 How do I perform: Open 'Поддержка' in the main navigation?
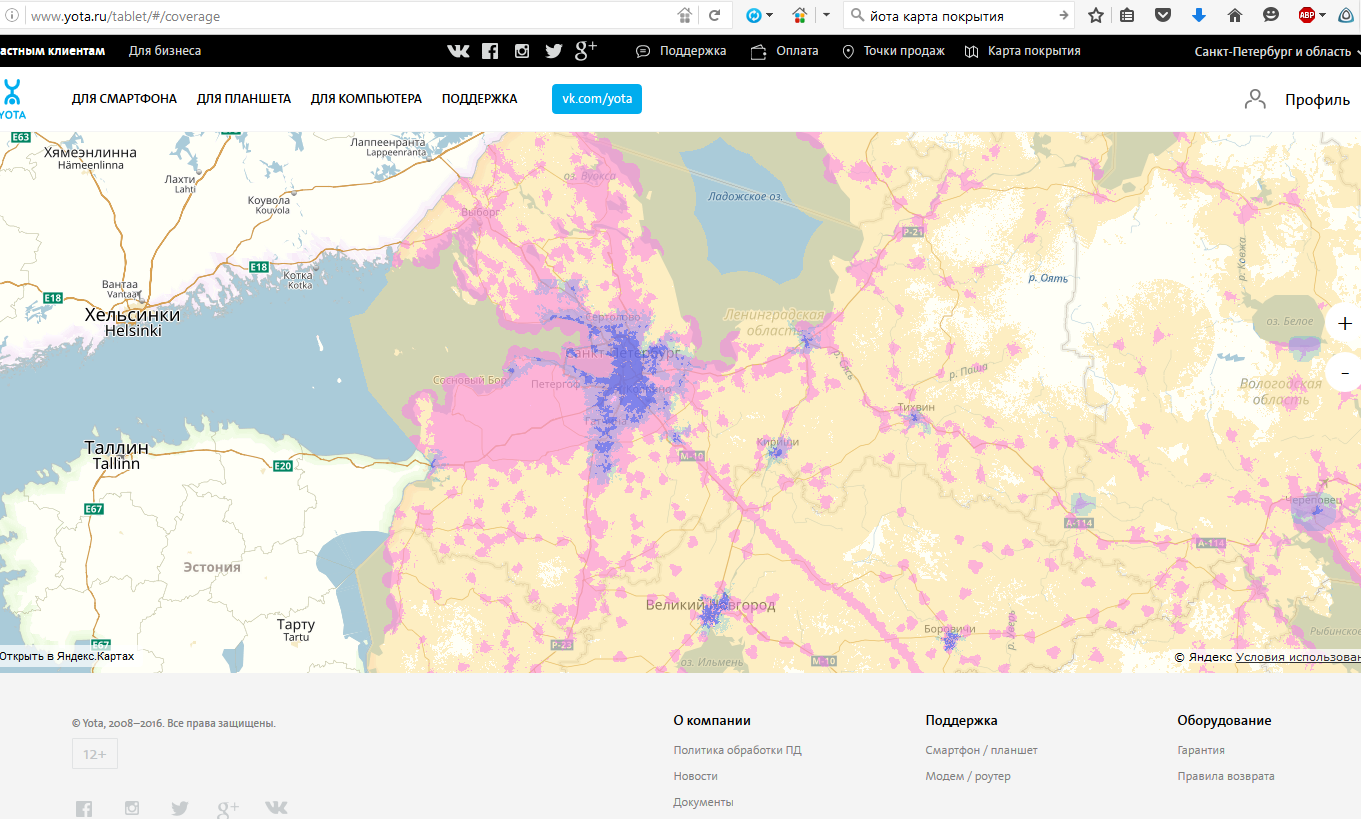[480, 99]
